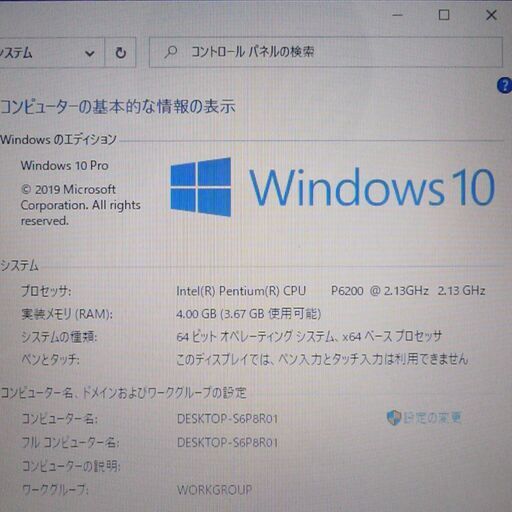Maximize the System window
This screenshot has width=512, height=512.
click(x=444, y=15)
